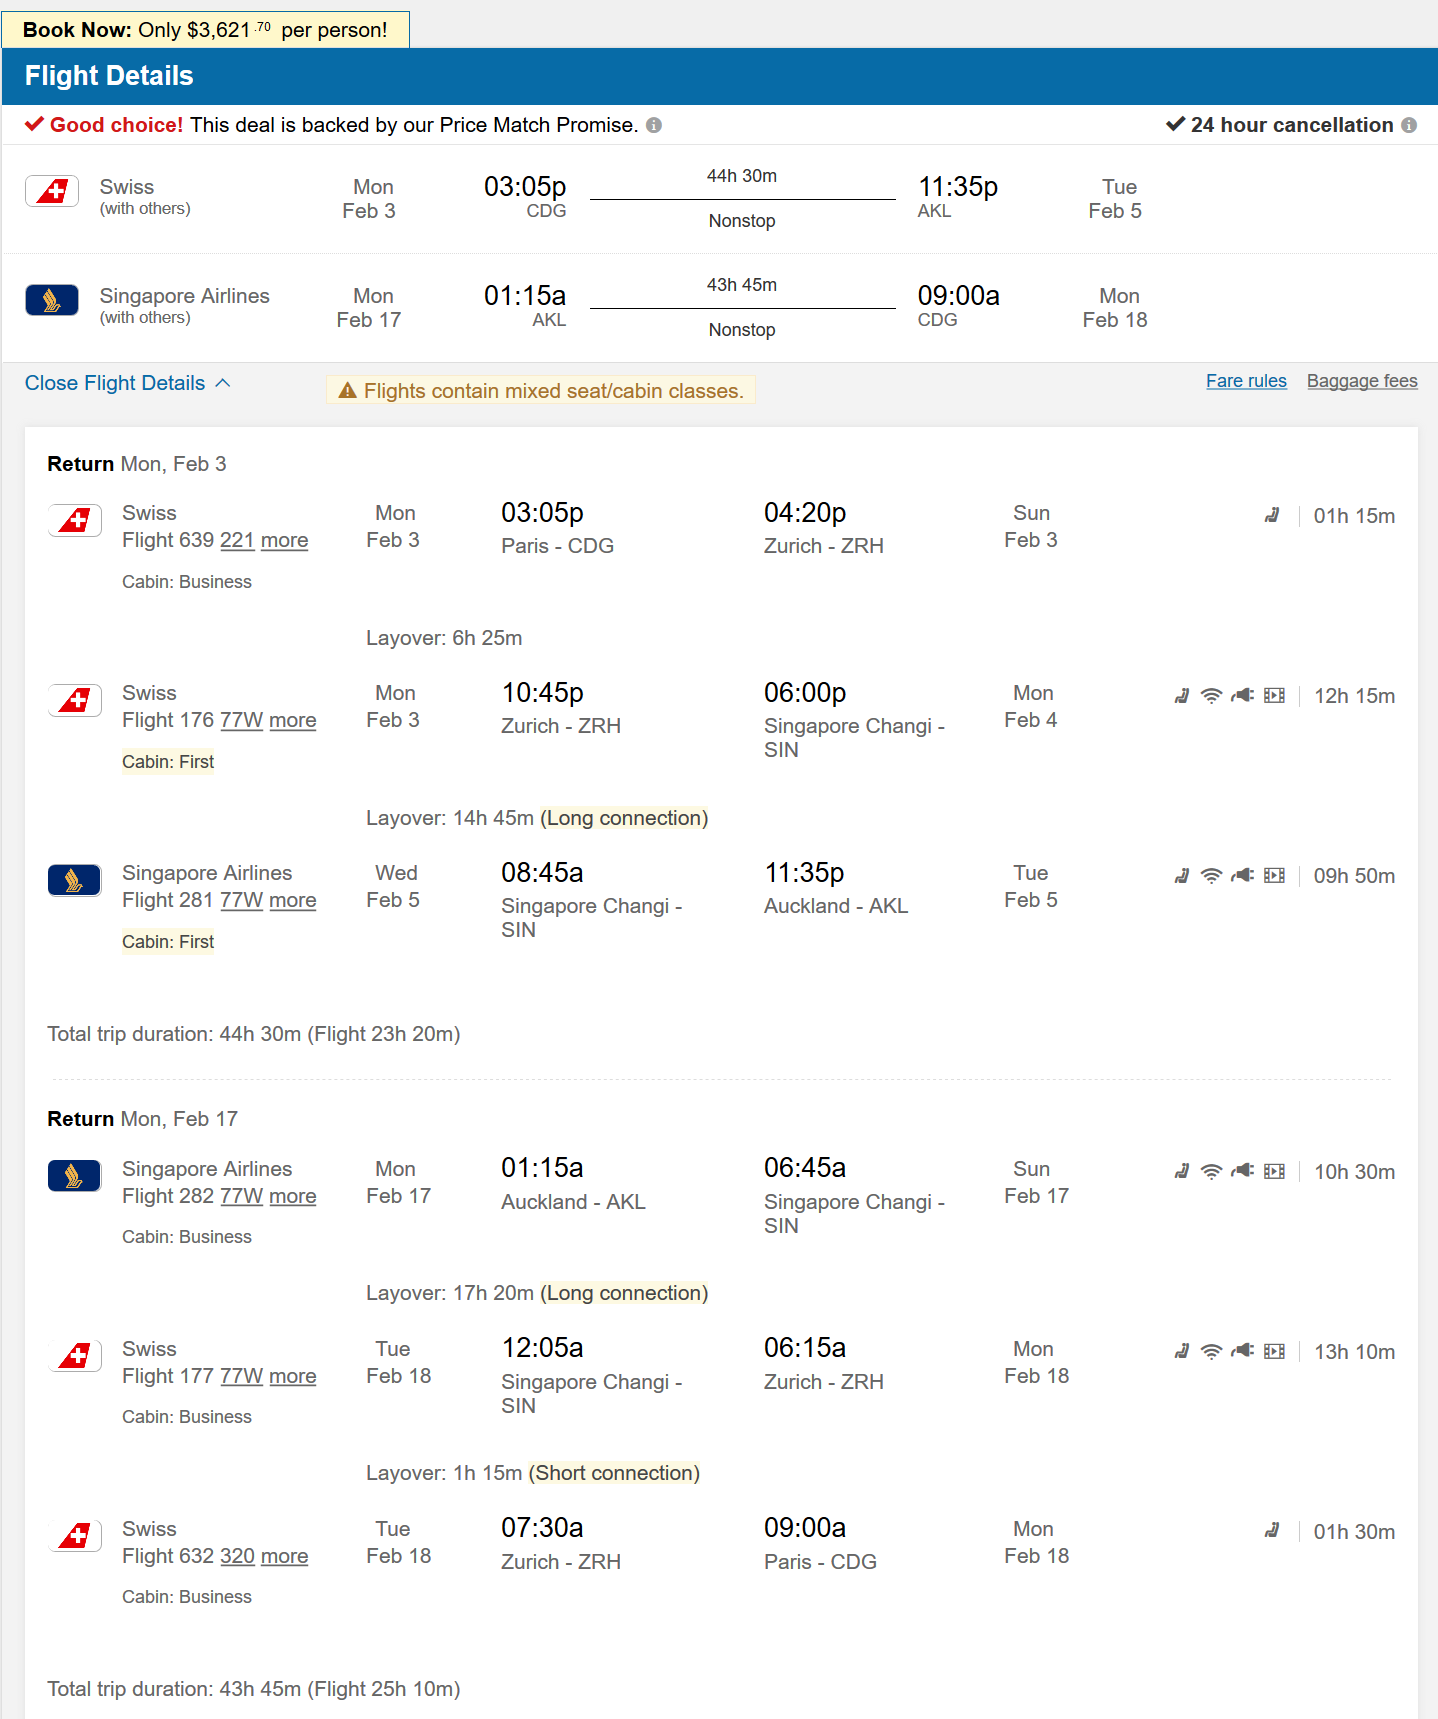Click the chevron beside Close Flight Details
This screenshot has width=1438, height=1719.
223,383
